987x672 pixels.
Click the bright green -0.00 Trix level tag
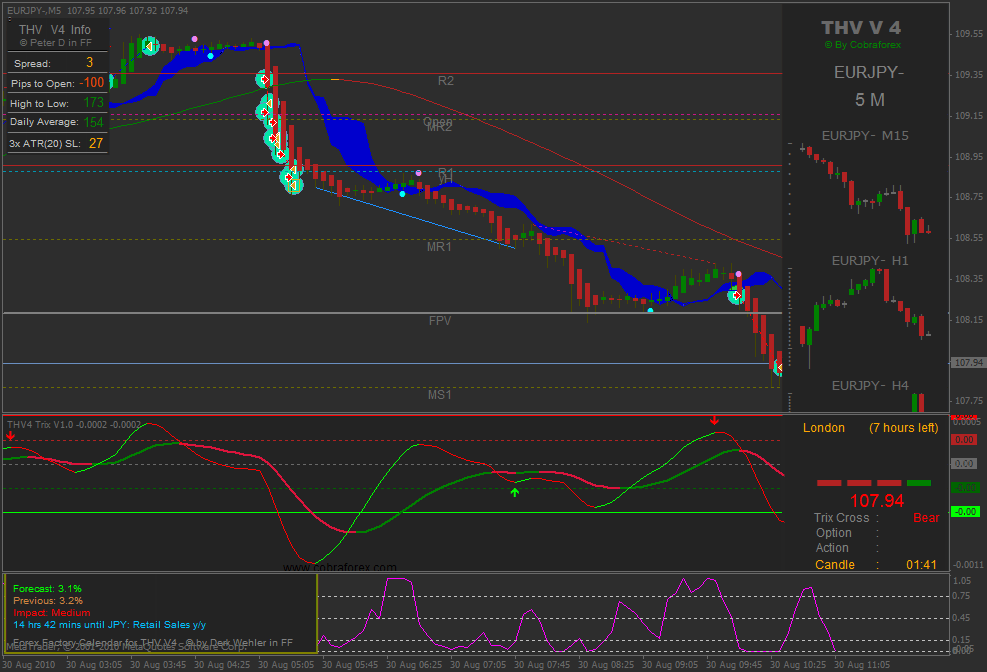tap(964, 512)
